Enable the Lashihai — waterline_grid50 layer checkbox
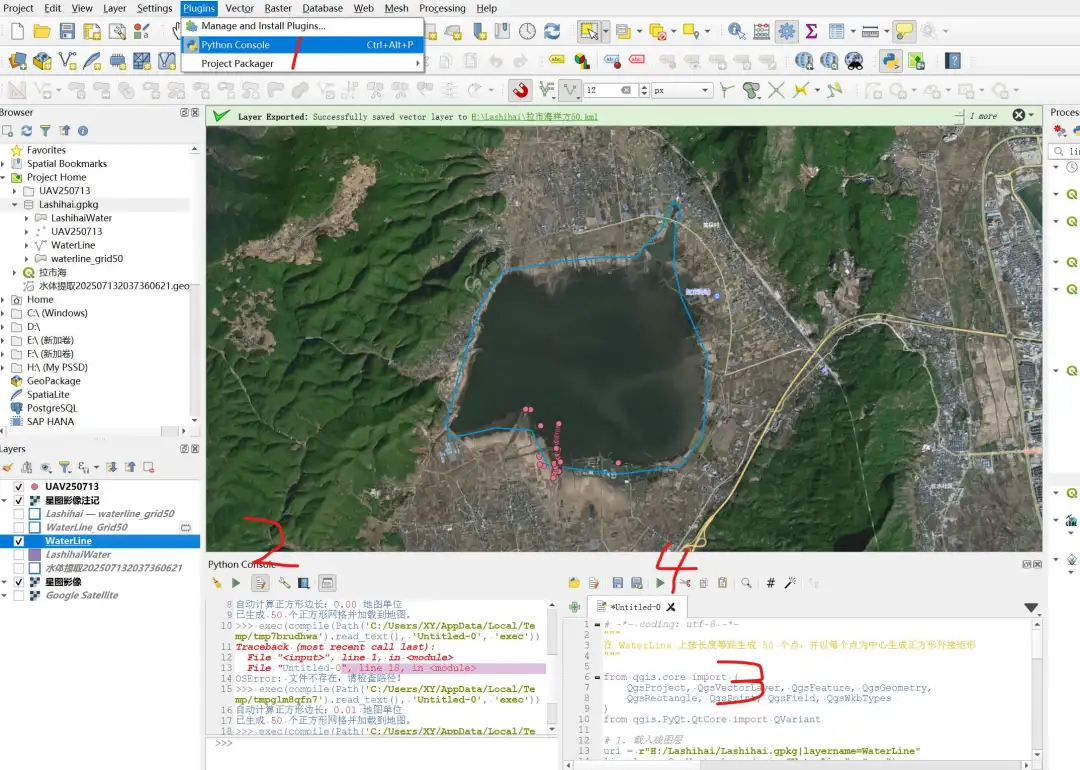Screen dimensions: 1080x770 [19, 514]
